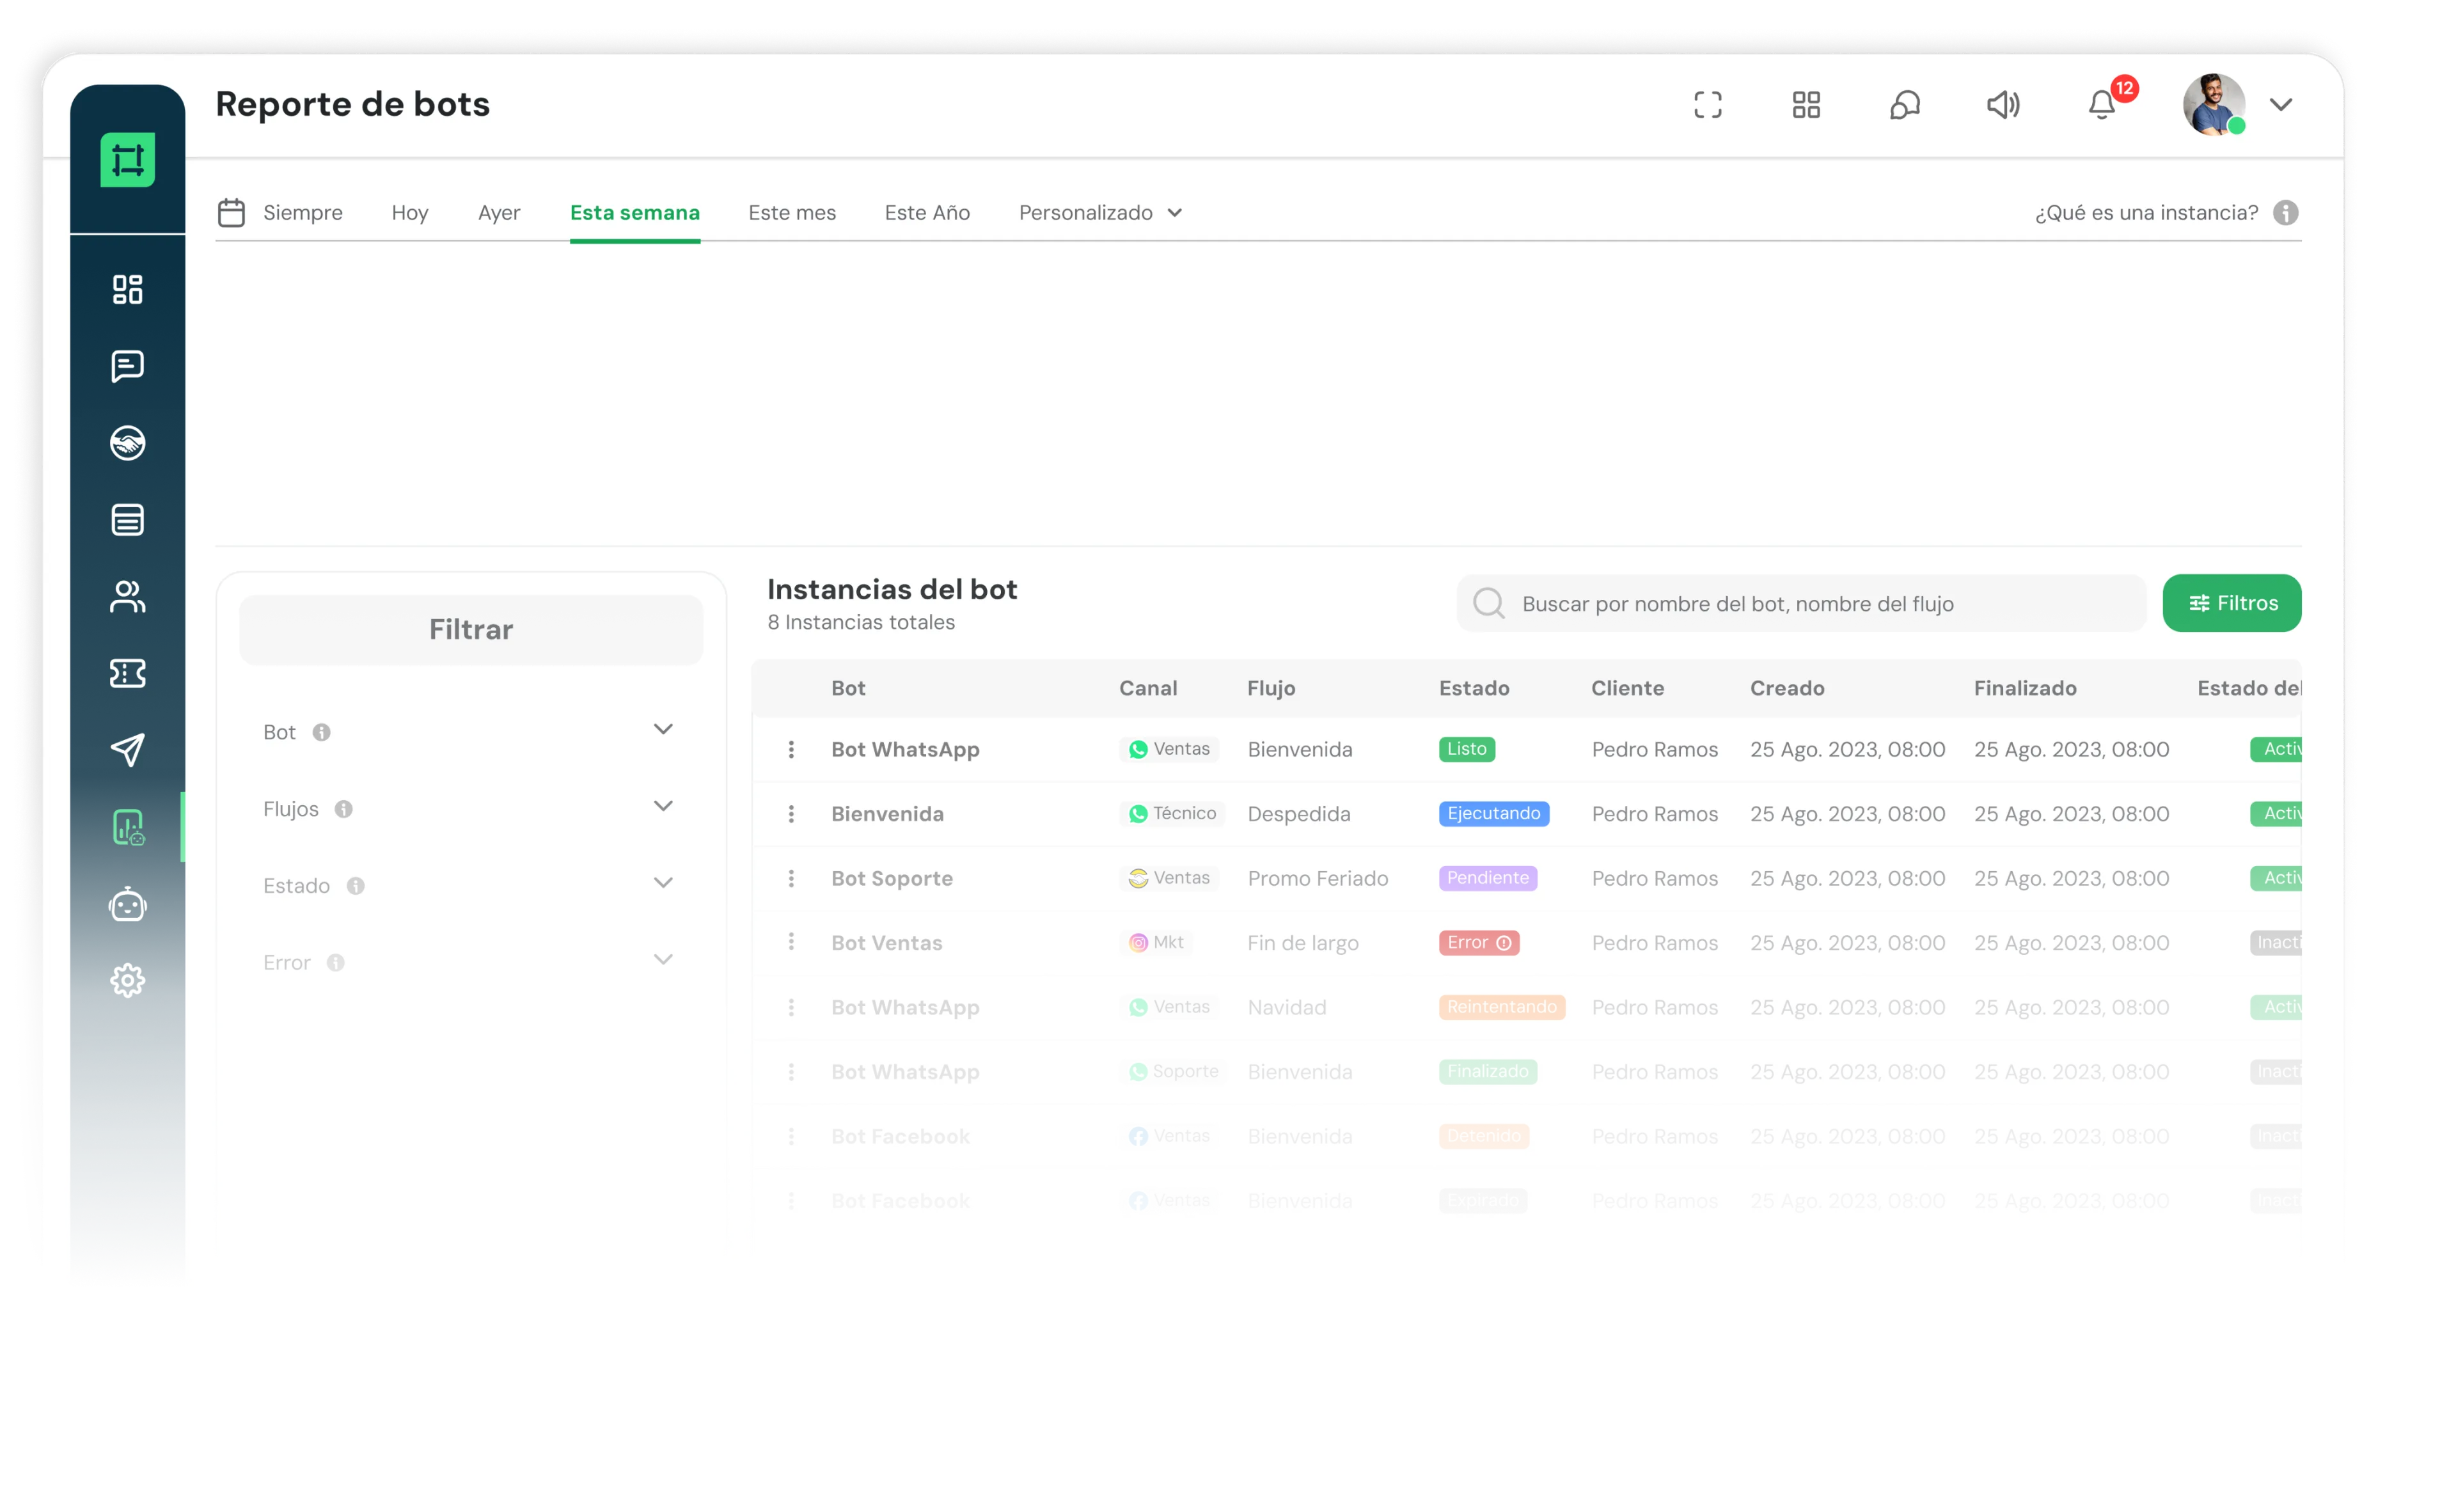The image size is (2456, 1512).
Task: Select the Bot Soporte name cell
Action: point(891,878)
